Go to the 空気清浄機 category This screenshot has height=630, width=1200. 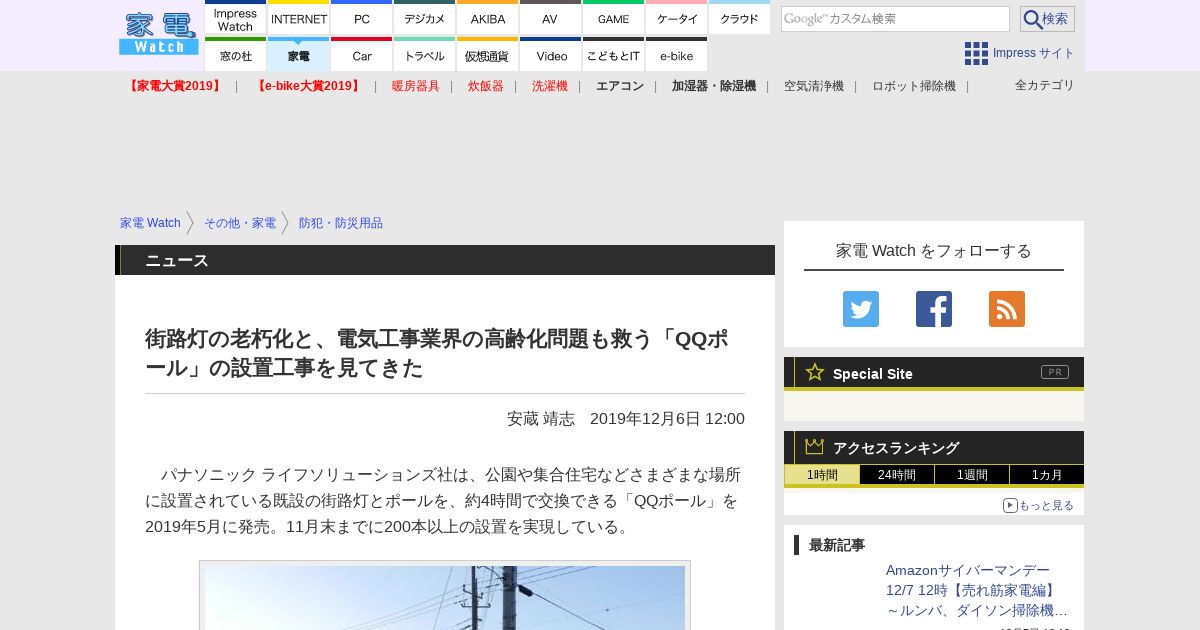(x=814, y=86)
